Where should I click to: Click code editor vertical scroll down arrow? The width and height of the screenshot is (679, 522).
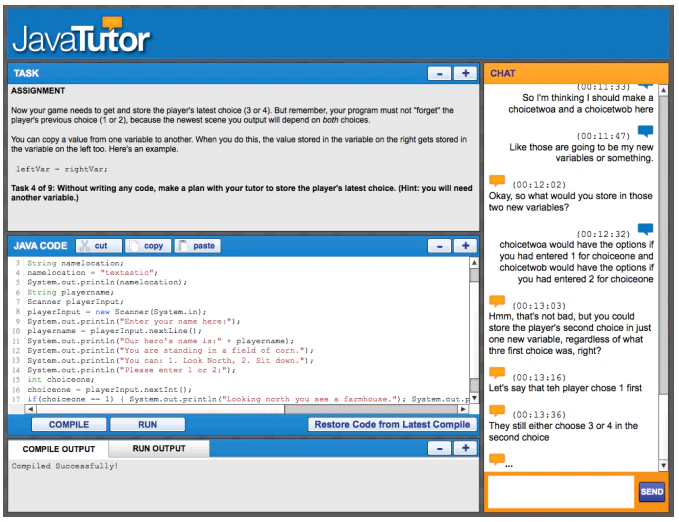click(x=474, y=398)
